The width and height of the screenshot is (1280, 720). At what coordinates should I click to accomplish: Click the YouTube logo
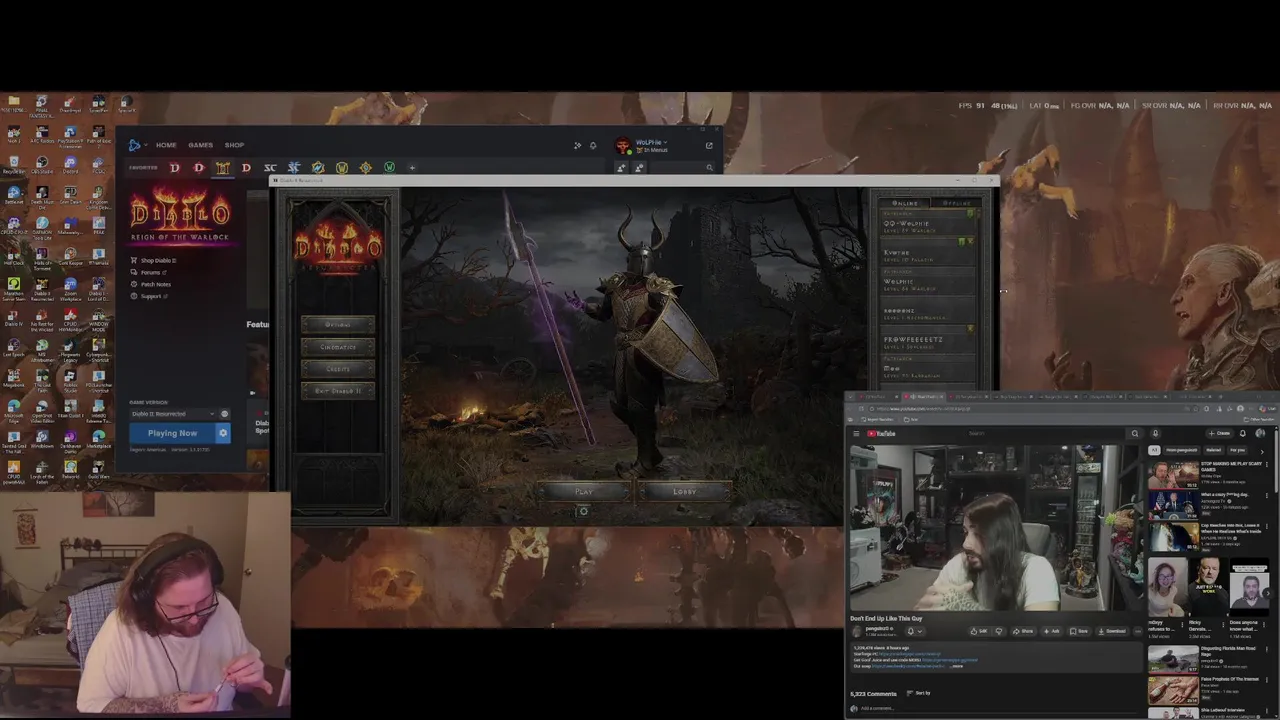coord(882,433)
